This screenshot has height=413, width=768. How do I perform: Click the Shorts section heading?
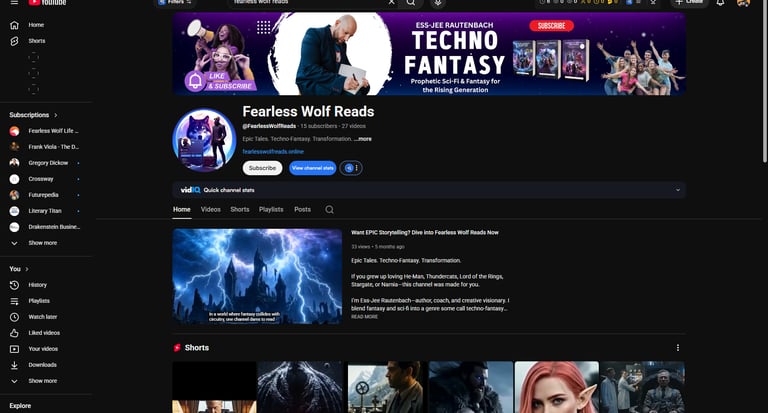tap(196, 348)
